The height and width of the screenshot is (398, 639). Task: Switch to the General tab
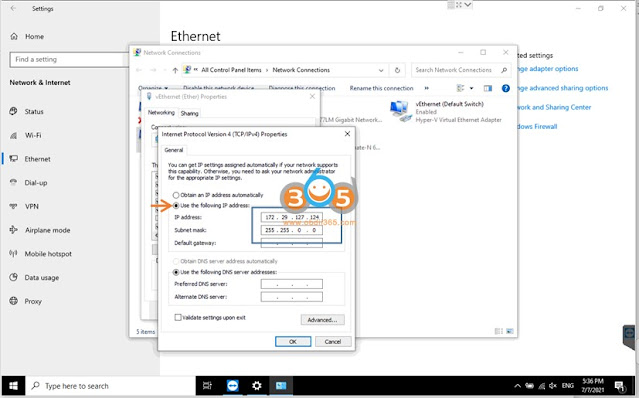coord(174,150)
